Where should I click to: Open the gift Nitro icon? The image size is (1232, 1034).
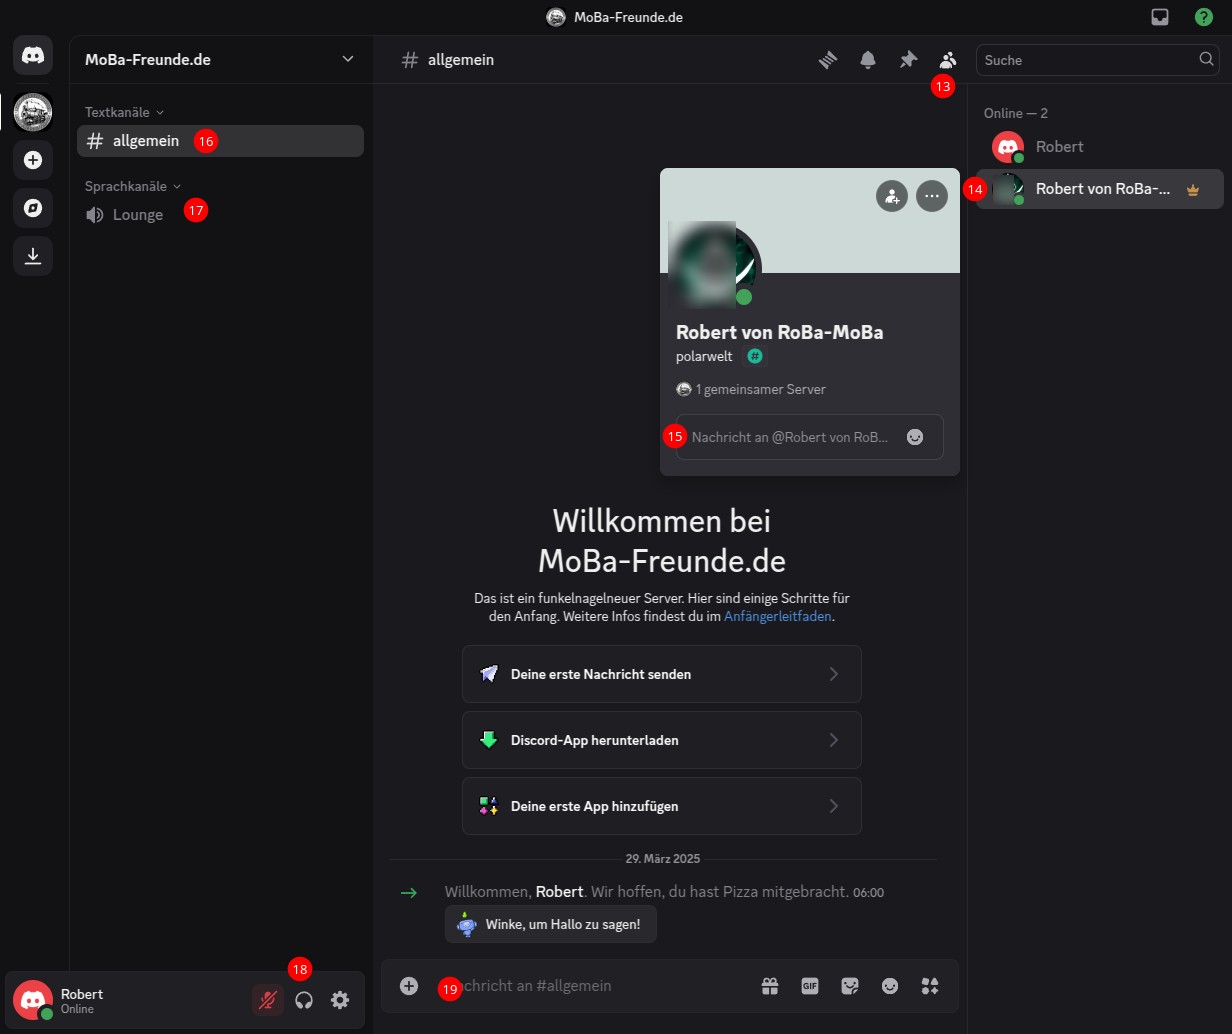(x=770, y=986)
